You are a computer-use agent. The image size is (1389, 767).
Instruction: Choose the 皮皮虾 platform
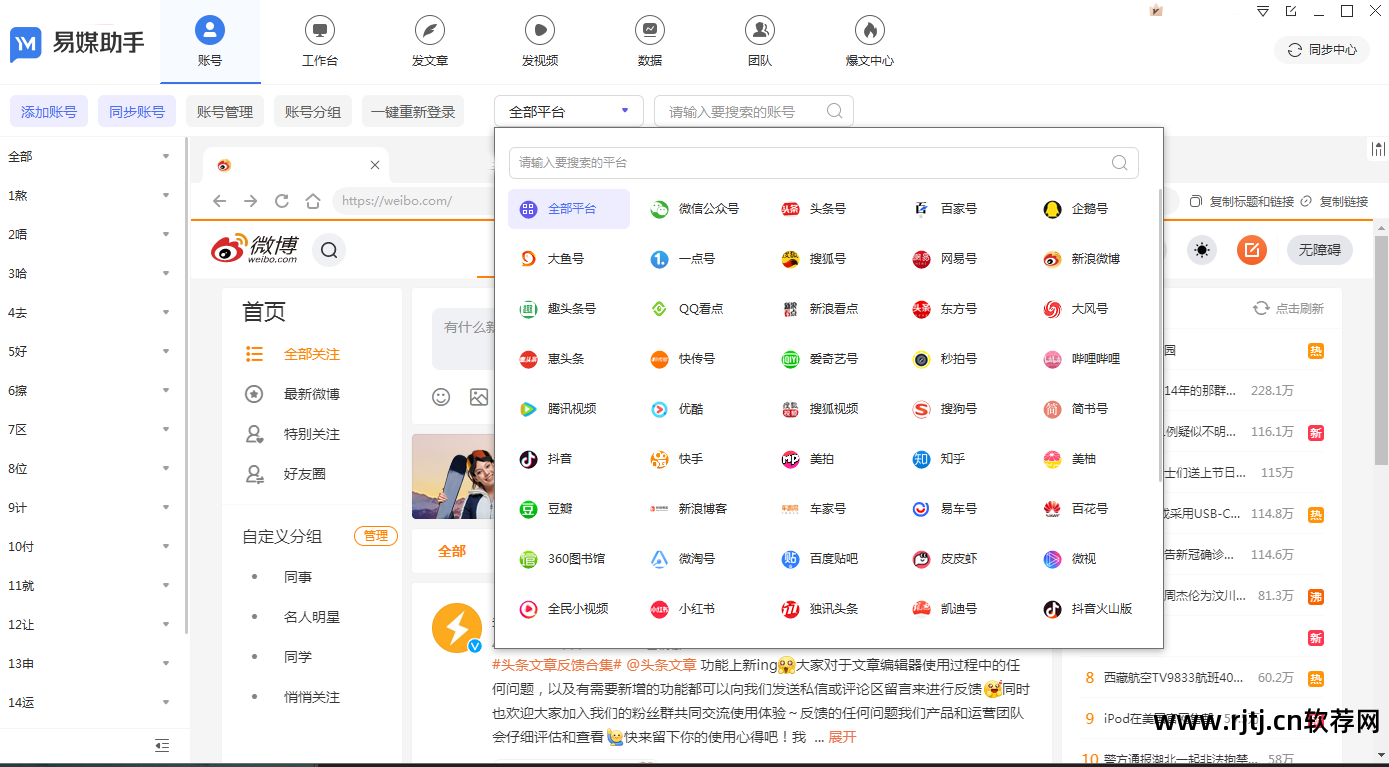[947, 559]
